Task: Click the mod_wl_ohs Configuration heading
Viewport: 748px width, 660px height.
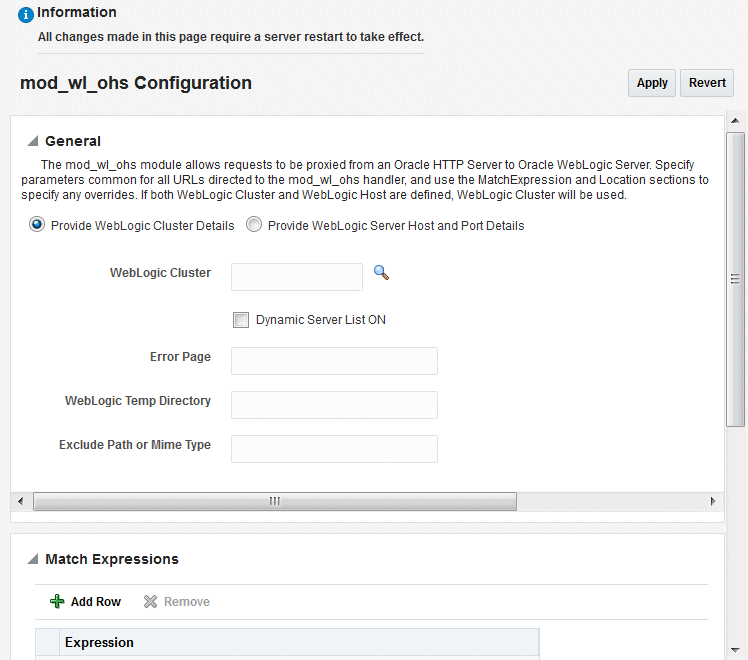Action: click(136, 83)
